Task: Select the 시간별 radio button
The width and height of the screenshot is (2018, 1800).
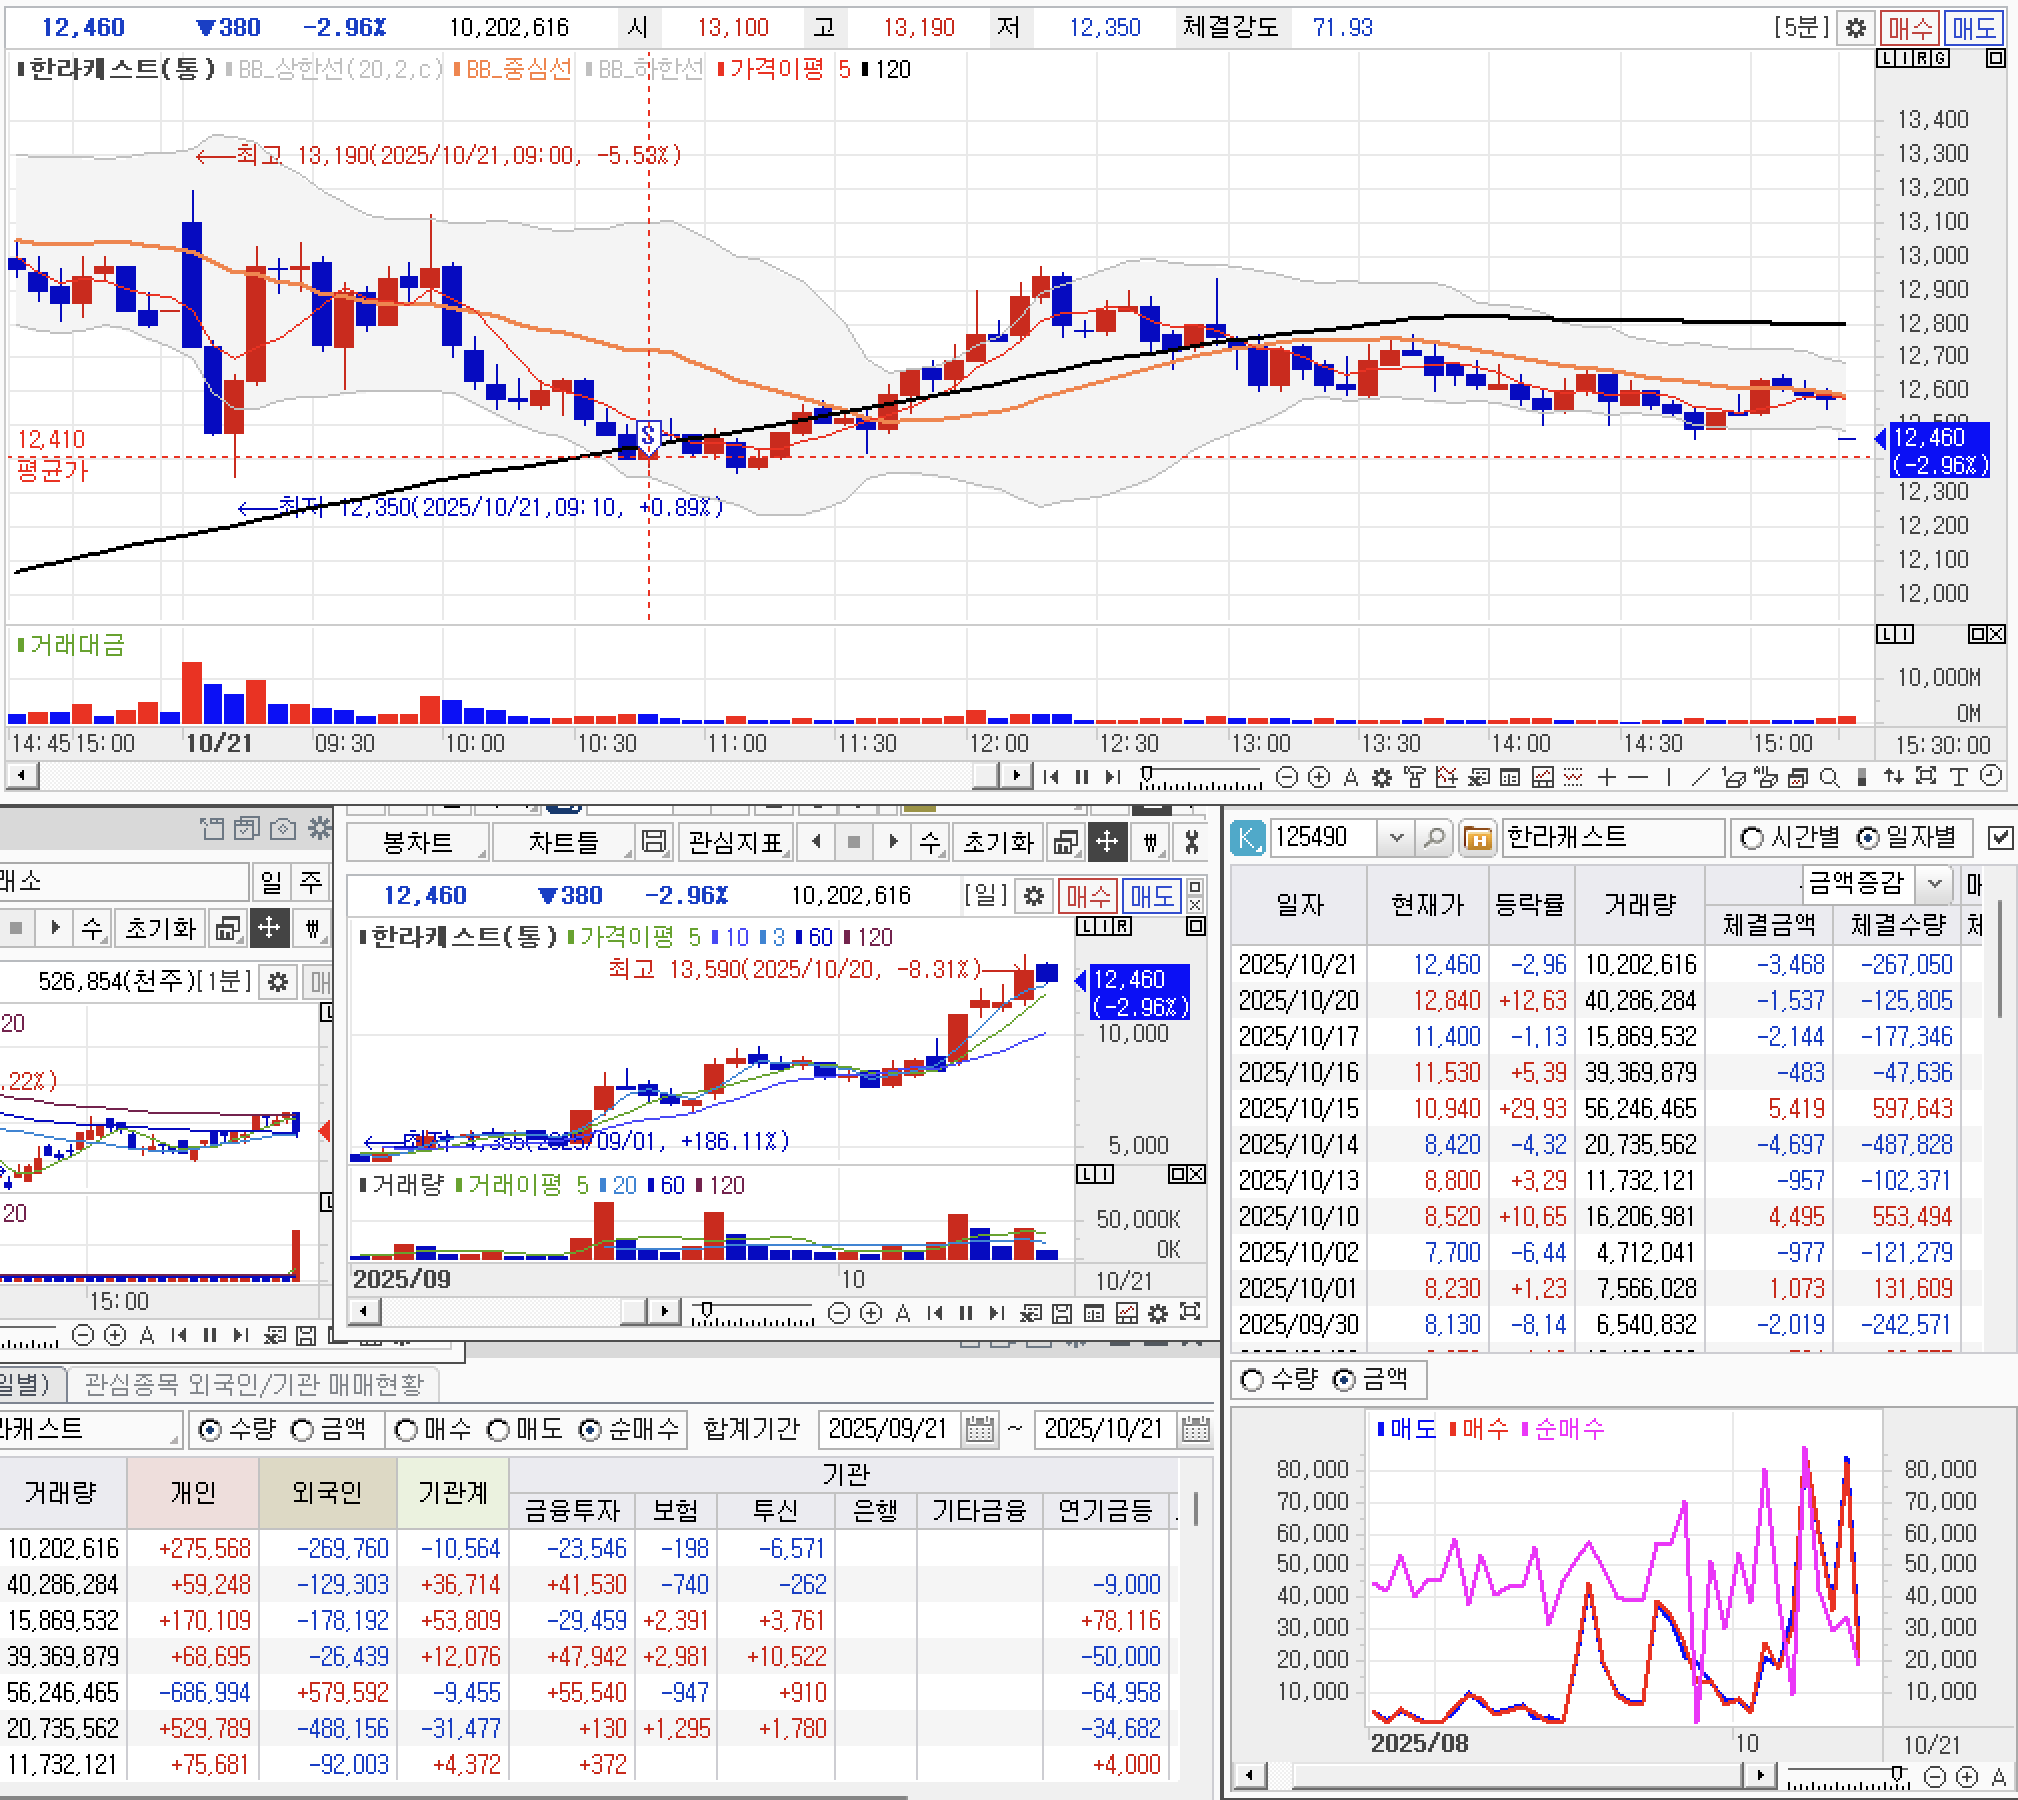Action: pyautogui.click(x=1751, y=837)
